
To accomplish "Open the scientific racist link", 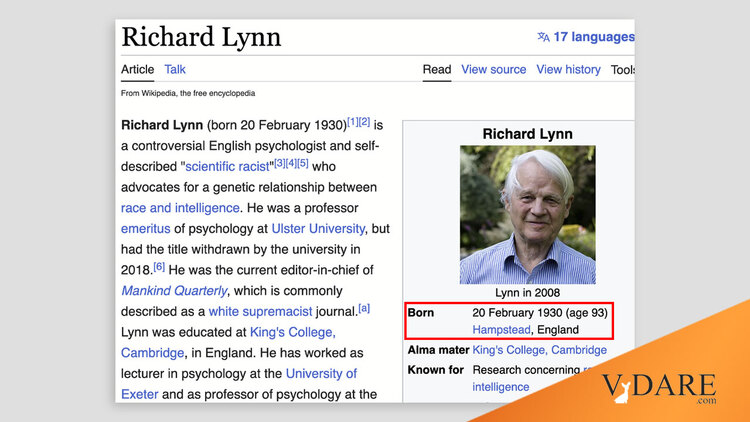I will 227,167.
